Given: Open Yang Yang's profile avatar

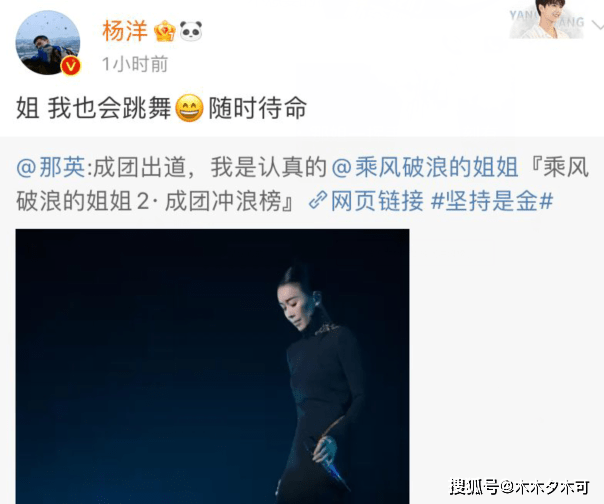Looking at the screenshot, I should [48, 42].
